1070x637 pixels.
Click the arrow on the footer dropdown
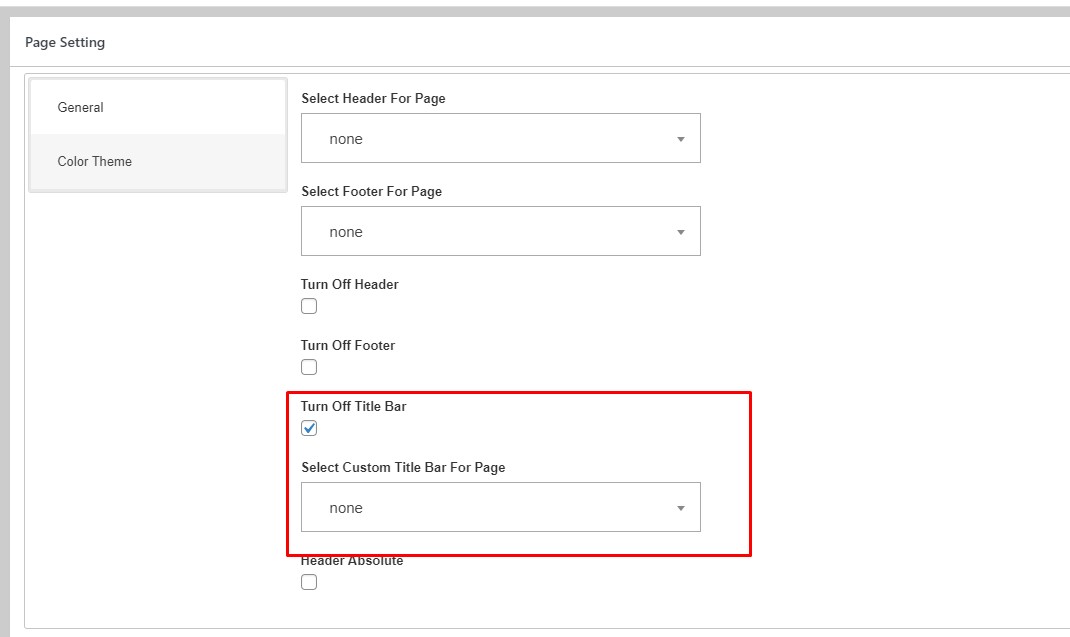681,232
